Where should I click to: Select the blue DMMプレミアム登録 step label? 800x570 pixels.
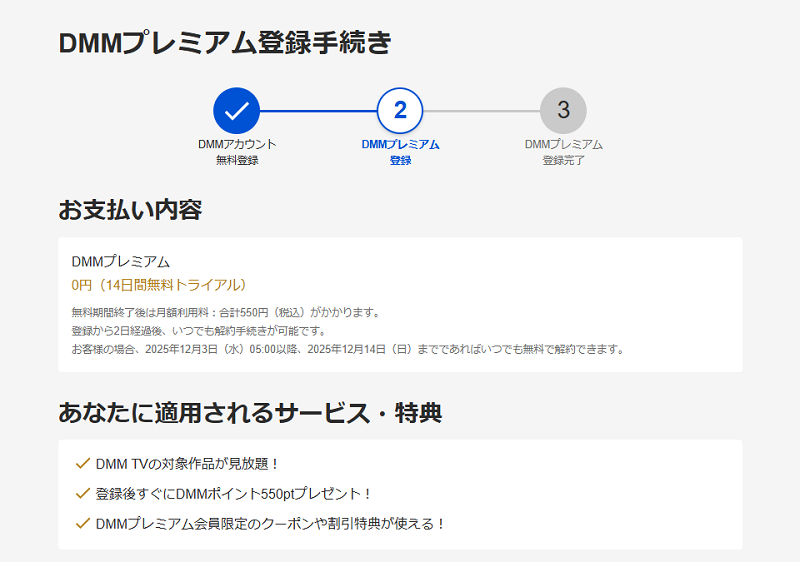[400, 152]
